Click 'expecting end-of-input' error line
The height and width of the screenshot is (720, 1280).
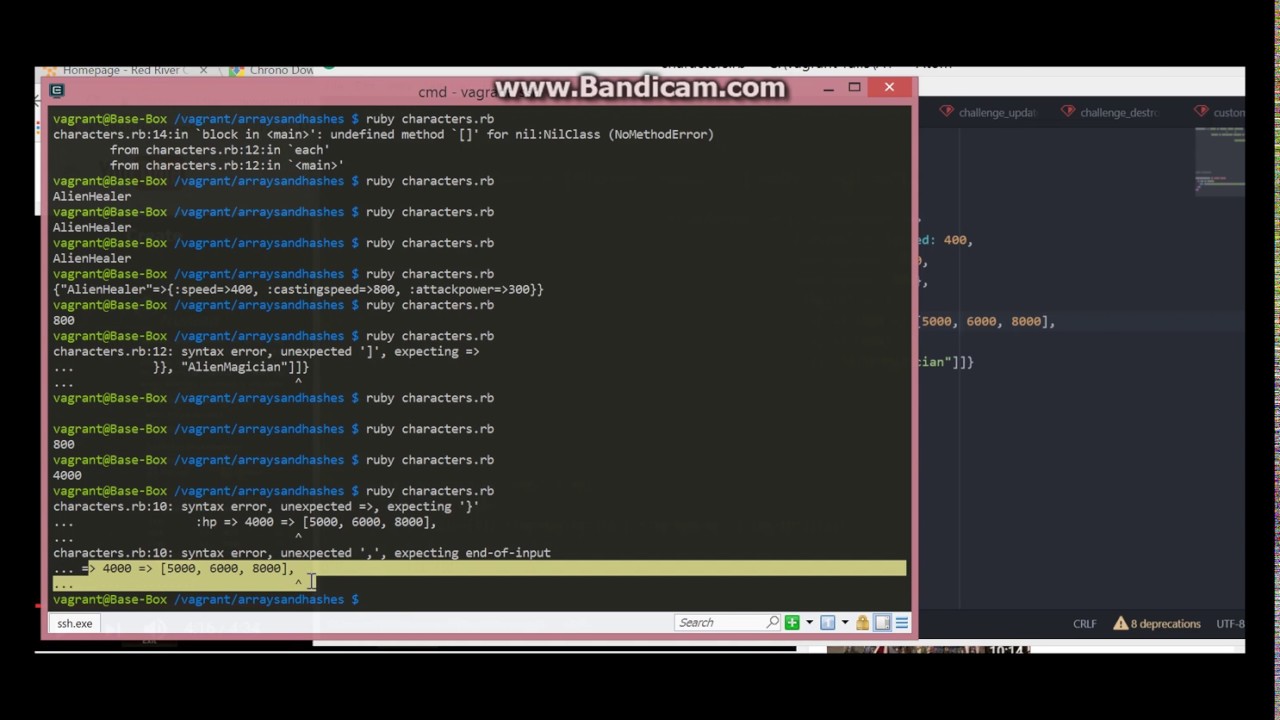302,553
